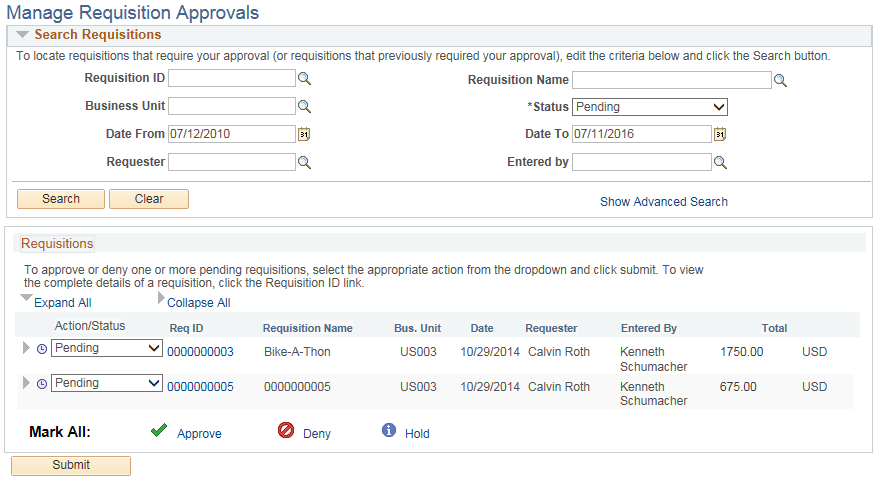
Task: Open the Status dropdown in search criteria
Action: (650, 107)
